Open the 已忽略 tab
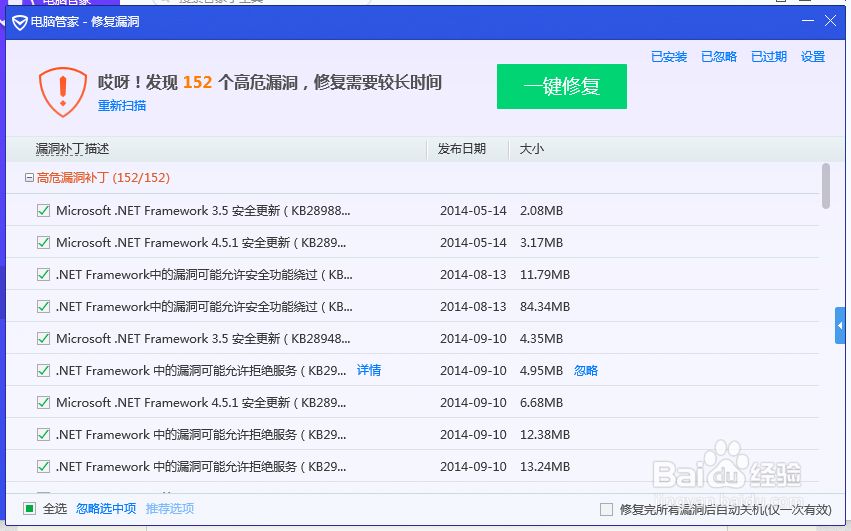Image resolution: width=851 pixels, height=531 pixels. pyautogui.click(x=719, y=56)
